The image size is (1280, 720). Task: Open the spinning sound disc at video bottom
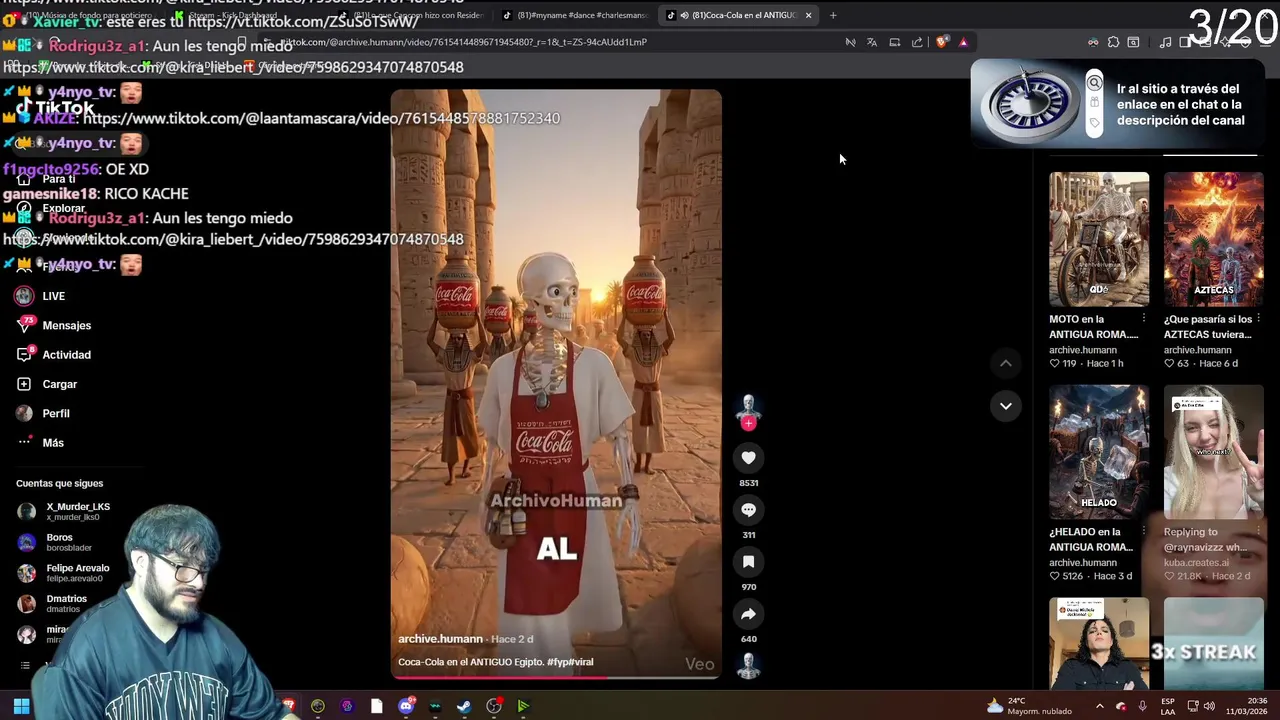click(x=748, y=666)
